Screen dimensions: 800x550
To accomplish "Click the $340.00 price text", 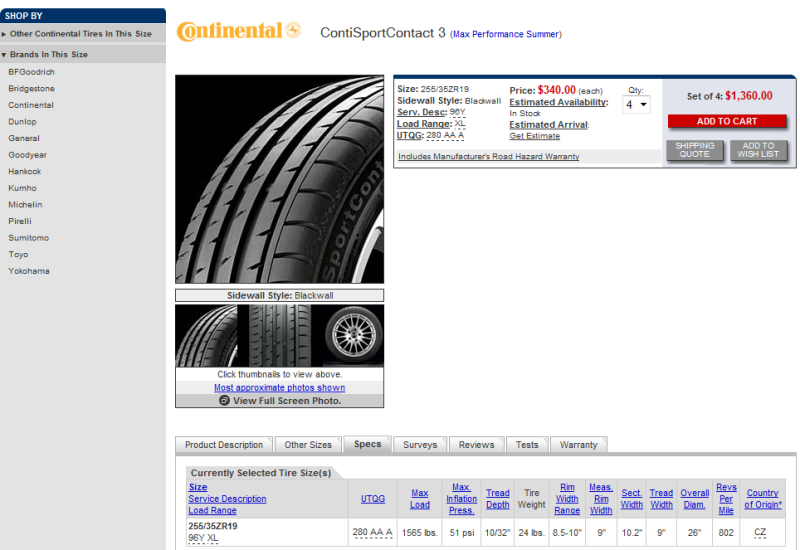I will pos(556,90).
